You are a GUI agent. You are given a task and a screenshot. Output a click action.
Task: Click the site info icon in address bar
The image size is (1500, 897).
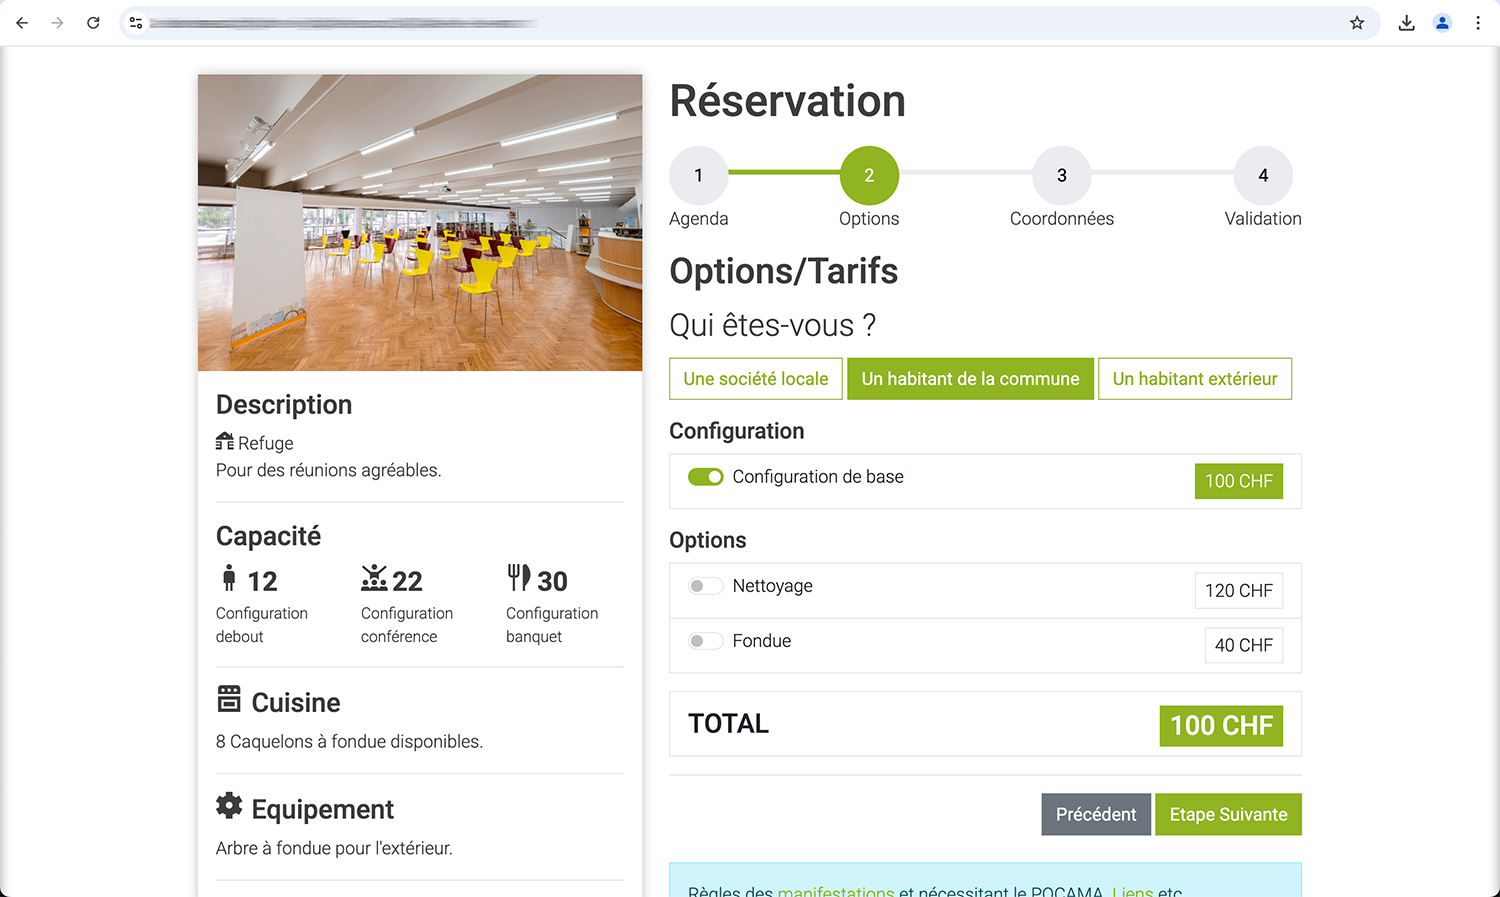tap(136, 23)
